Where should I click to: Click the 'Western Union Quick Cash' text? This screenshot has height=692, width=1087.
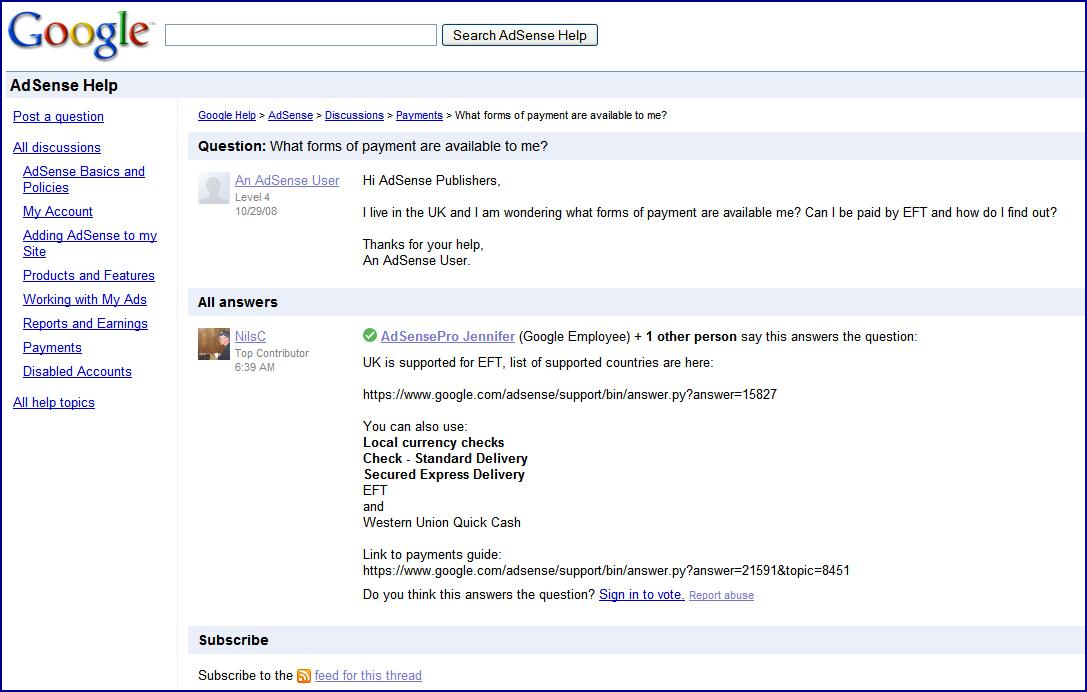pos(442,523)
